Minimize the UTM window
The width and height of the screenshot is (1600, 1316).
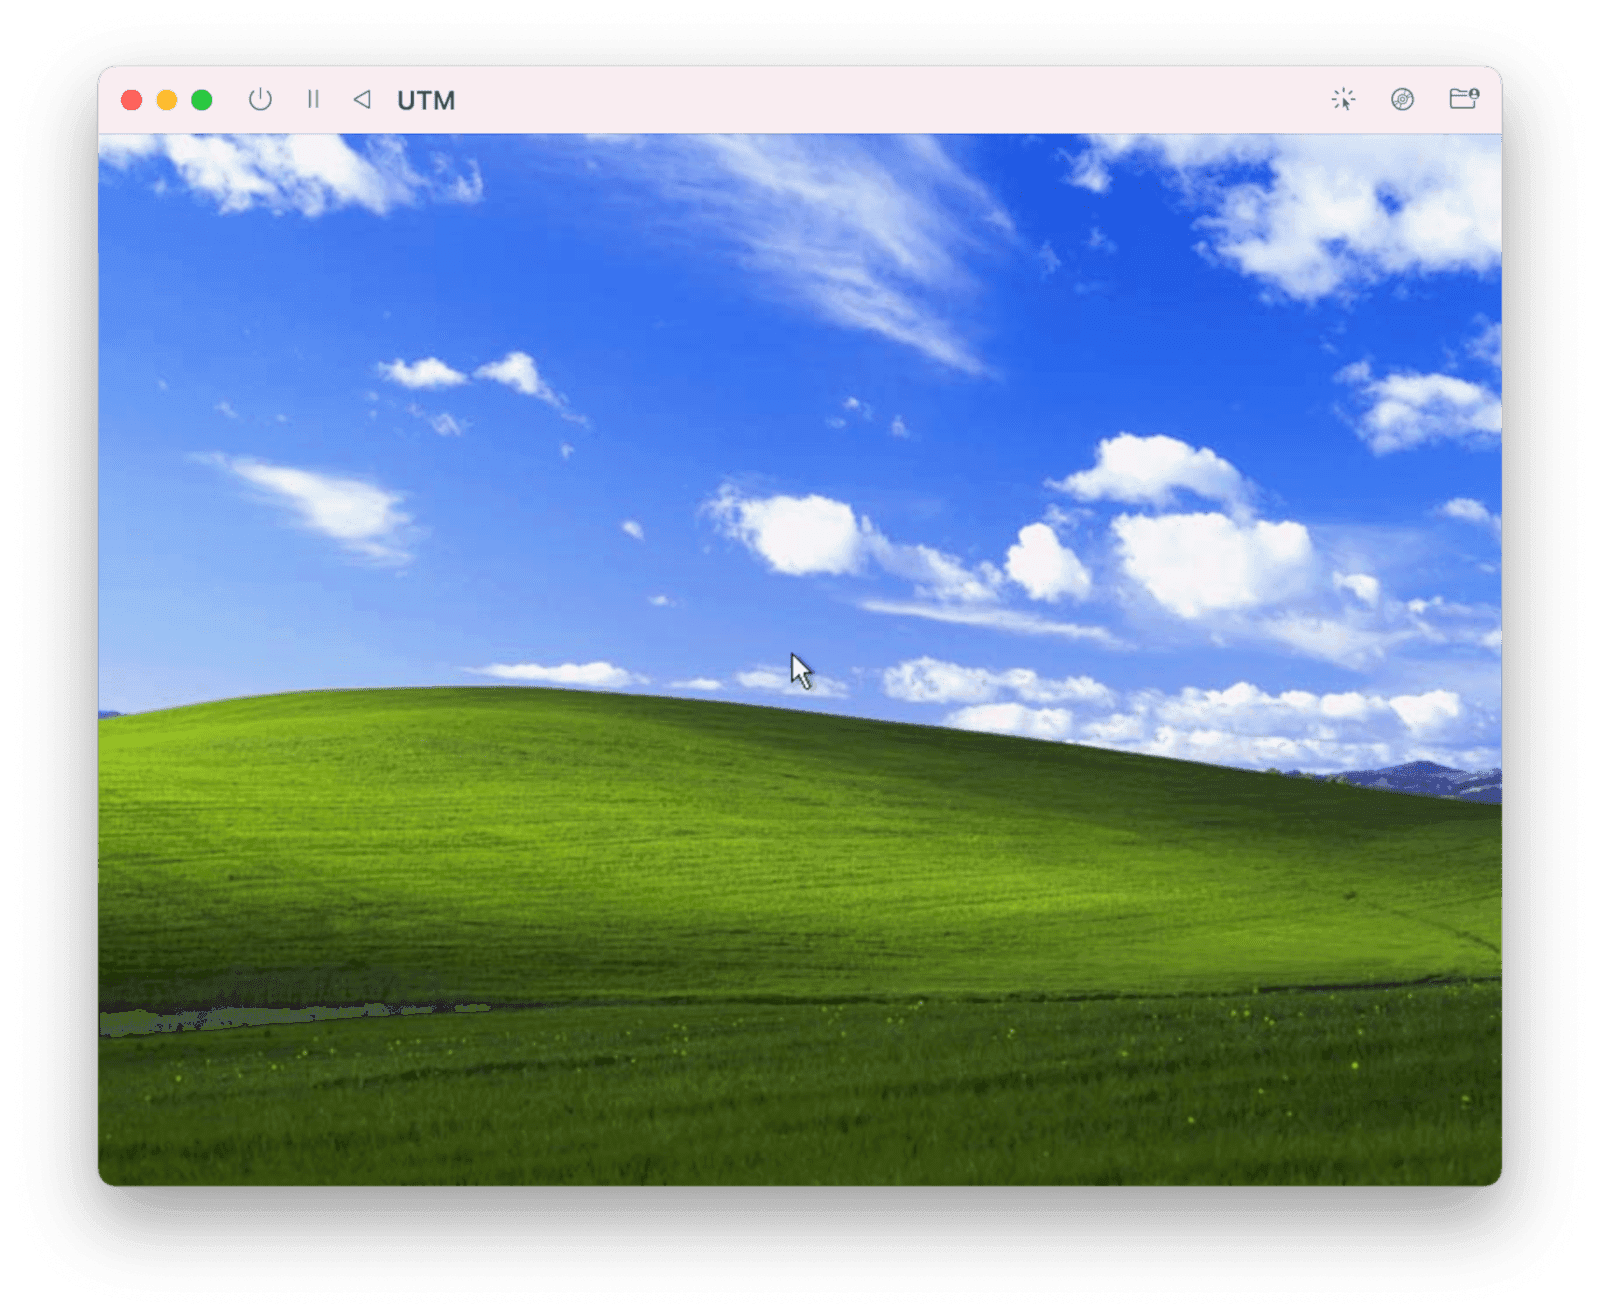164,99
